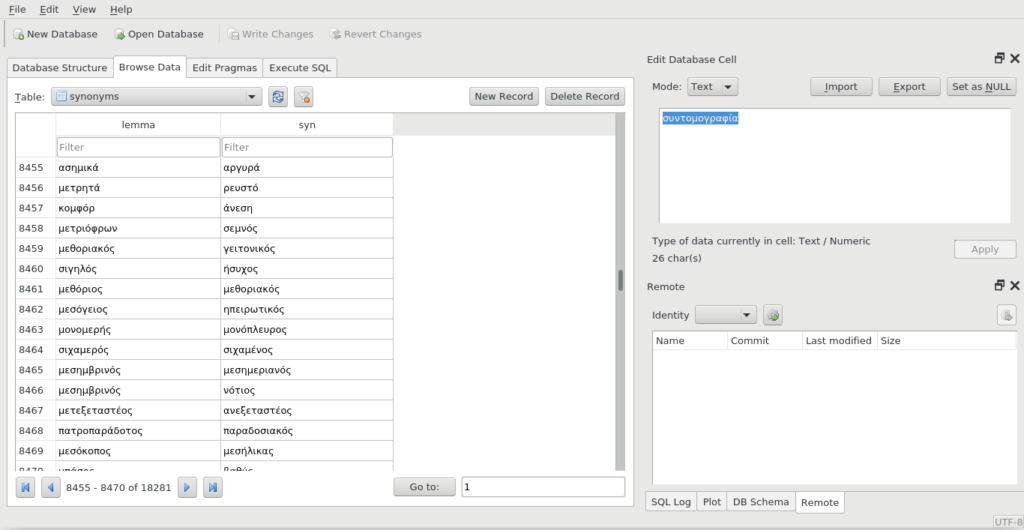Open the Identity dropdown in Remote
Viewport: 1024px width, 530px height.
(726, 315)
